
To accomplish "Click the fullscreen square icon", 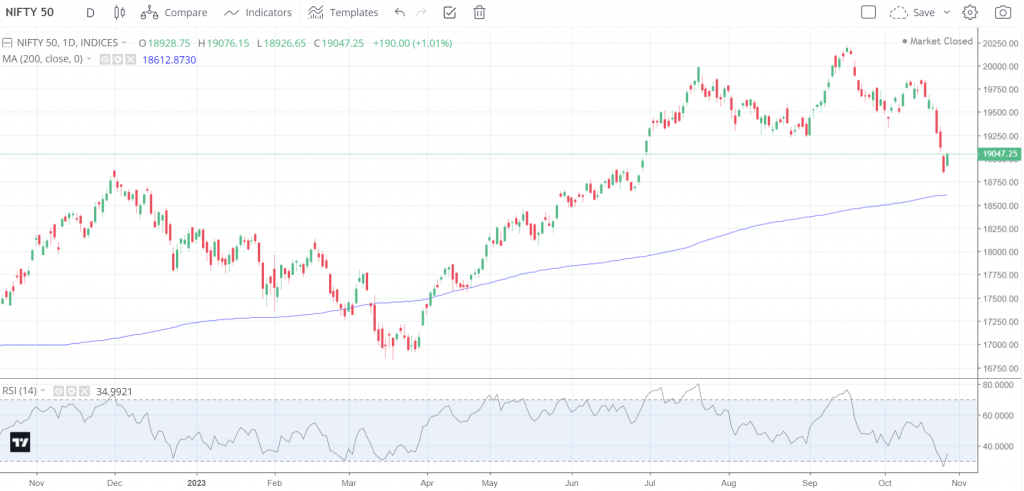I will coord(868,12).
